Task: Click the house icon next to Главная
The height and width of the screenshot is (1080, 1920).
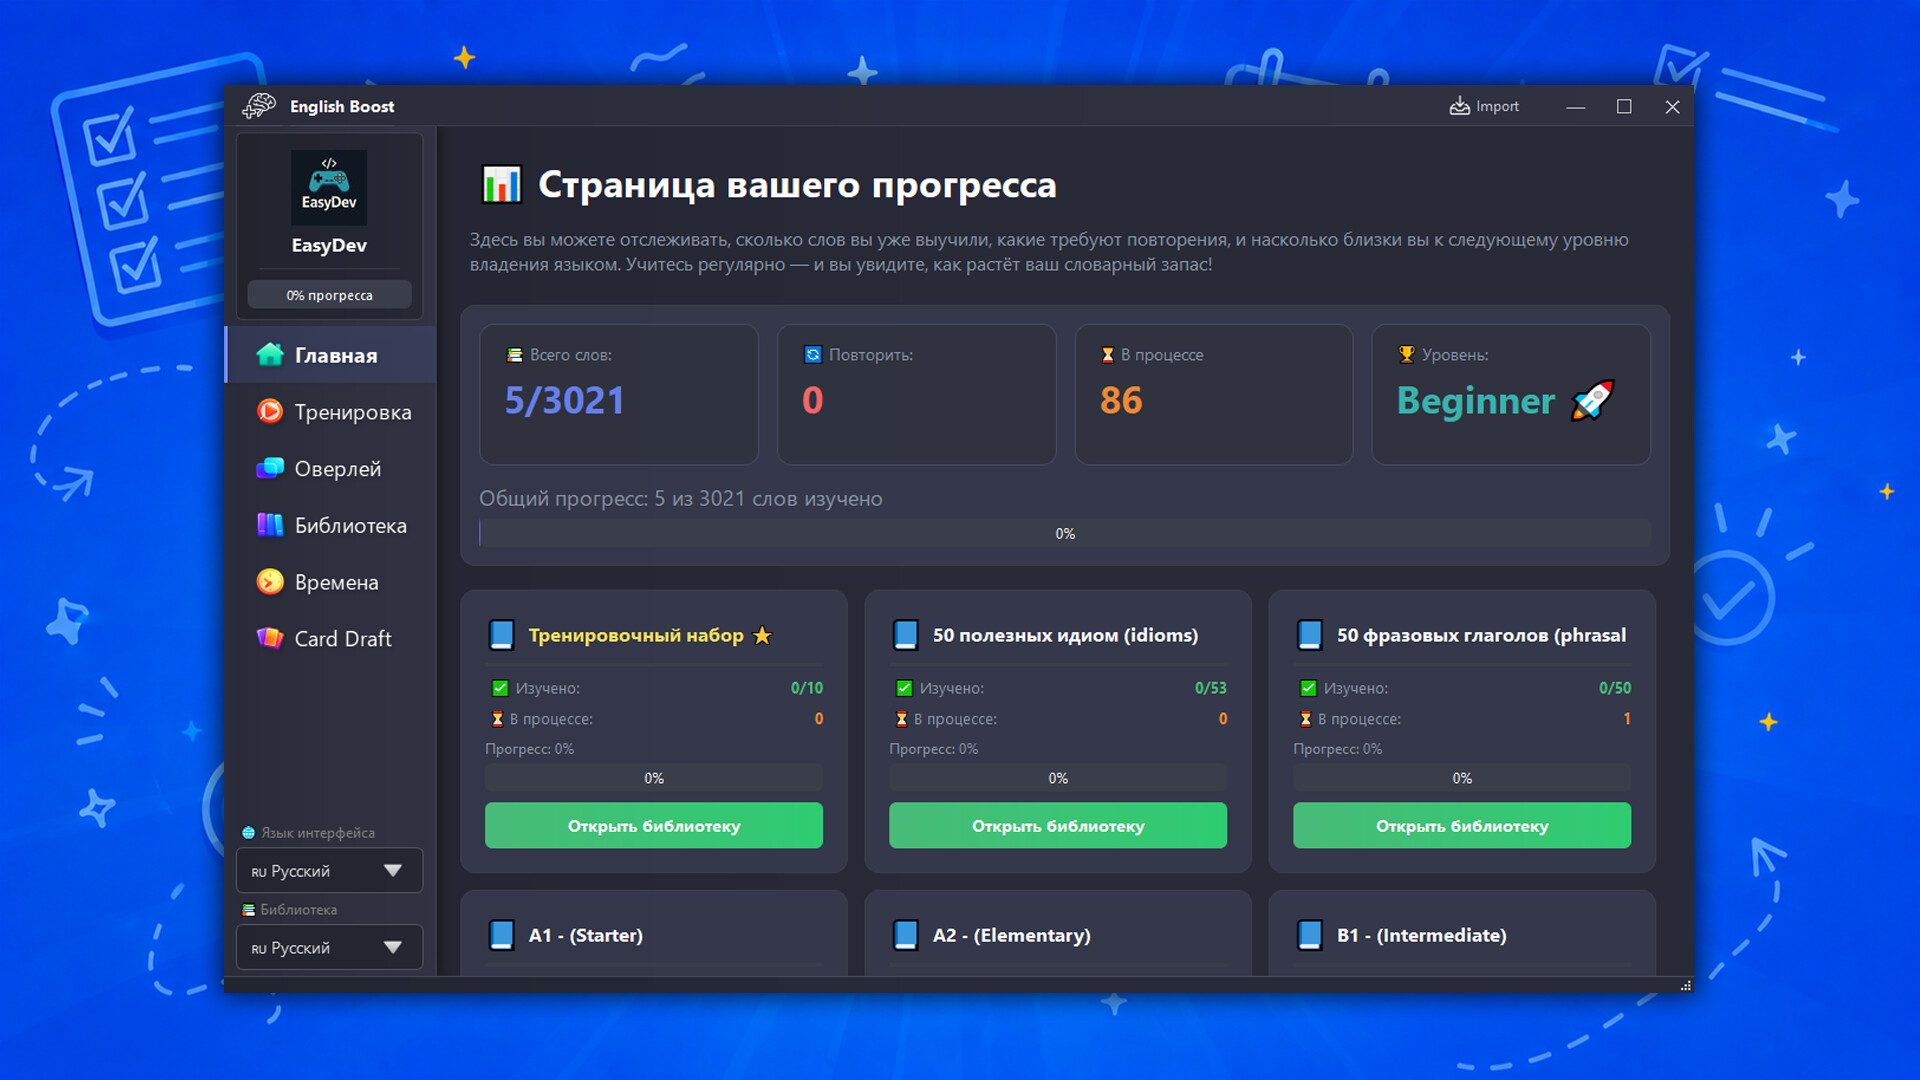Action: 270,355
